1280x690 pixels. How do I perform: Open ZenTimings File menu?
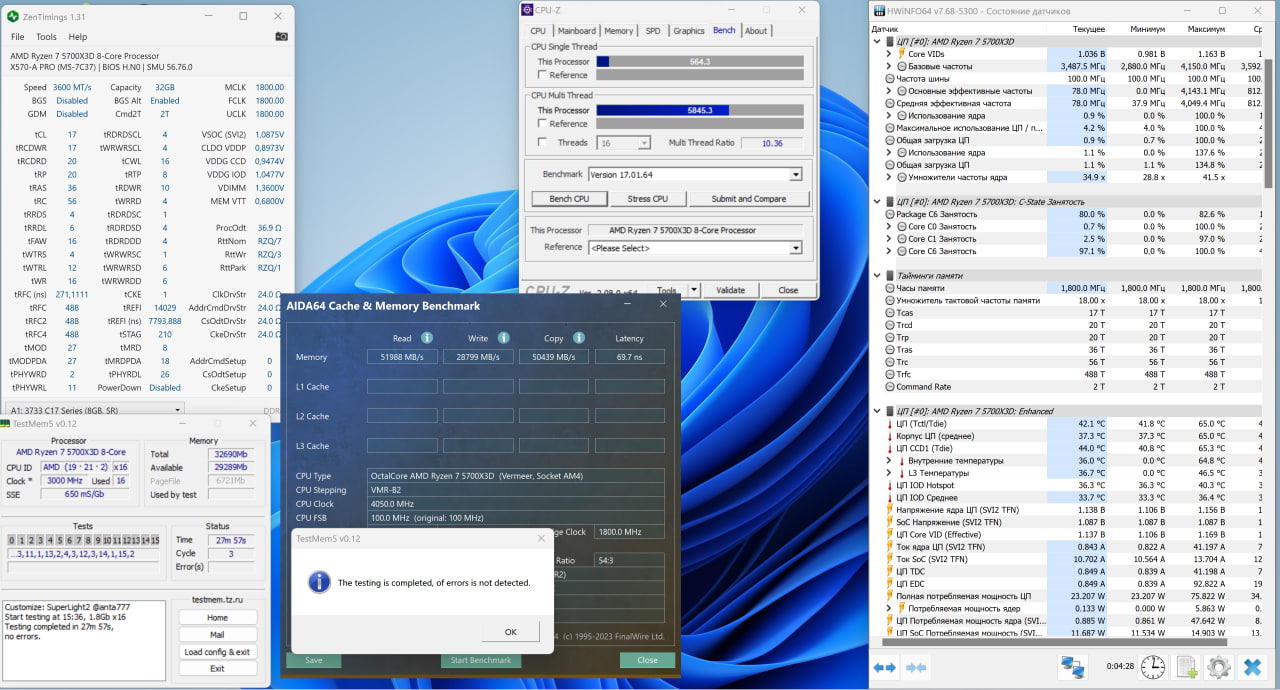coord(18,37)
